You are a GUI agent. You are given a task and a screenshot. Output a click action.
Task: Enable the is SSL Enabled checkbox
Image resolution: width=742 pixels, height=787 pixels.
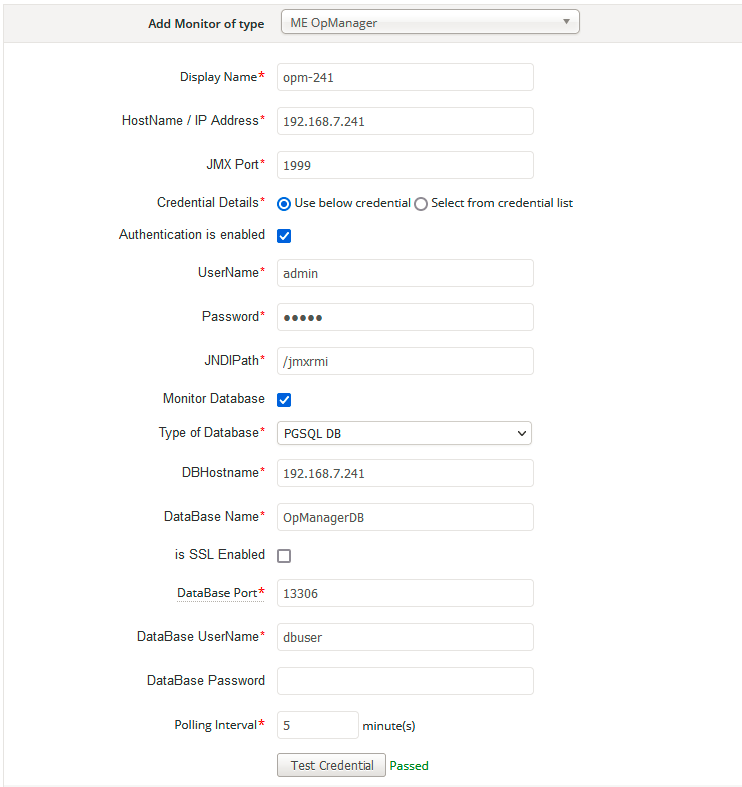[x=284, y=556]
